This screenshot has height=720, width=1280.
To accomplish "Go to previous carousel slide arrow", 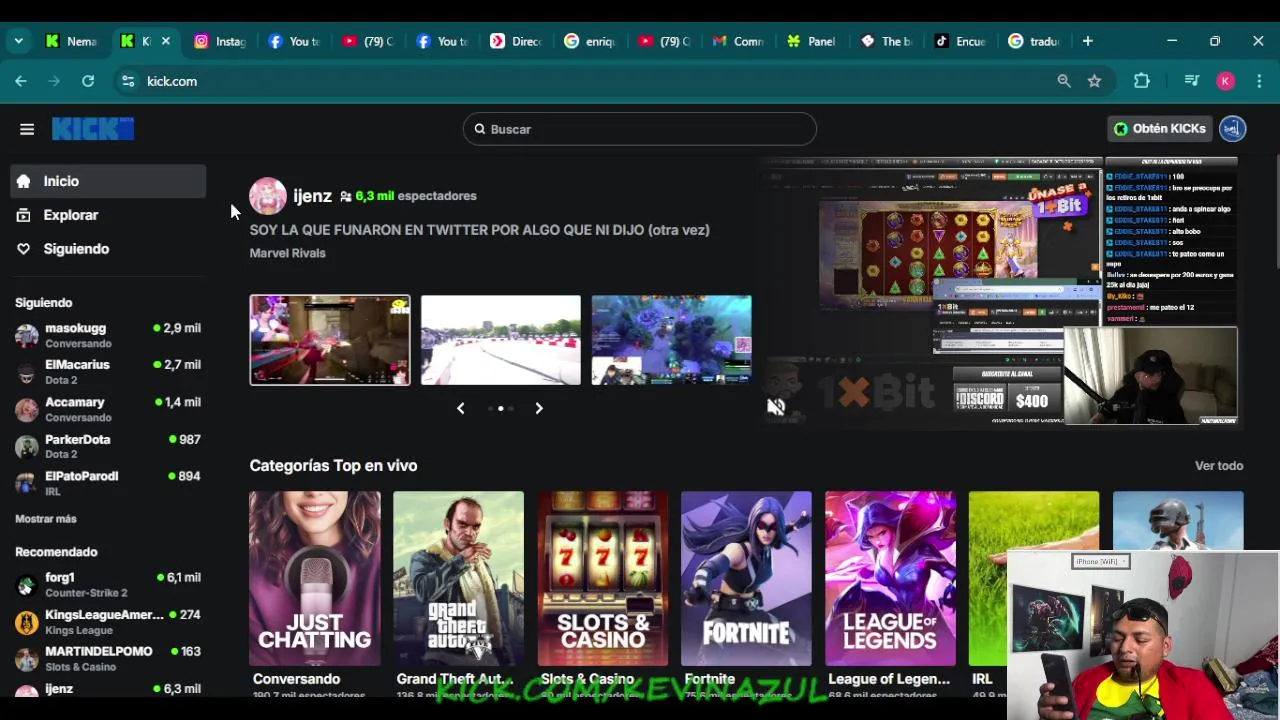I will click(460, 408).
